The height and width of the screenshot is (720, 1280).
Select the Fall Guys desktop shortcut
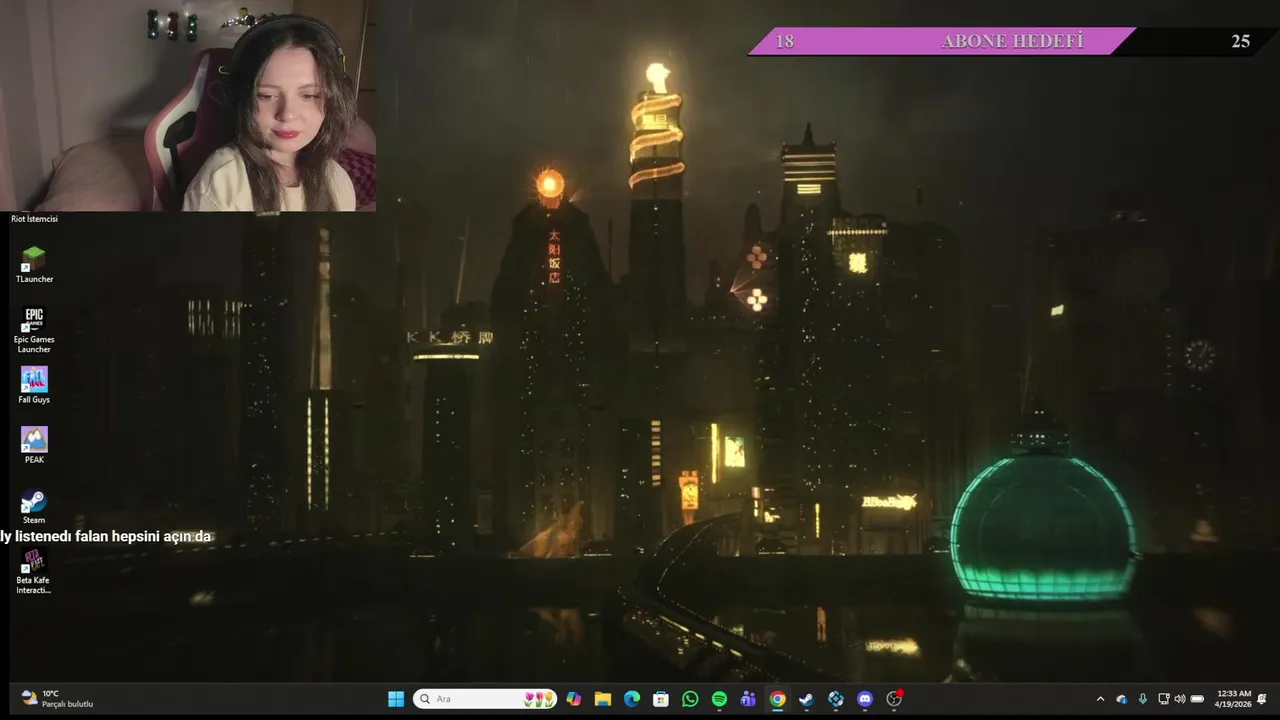(34, 385)
